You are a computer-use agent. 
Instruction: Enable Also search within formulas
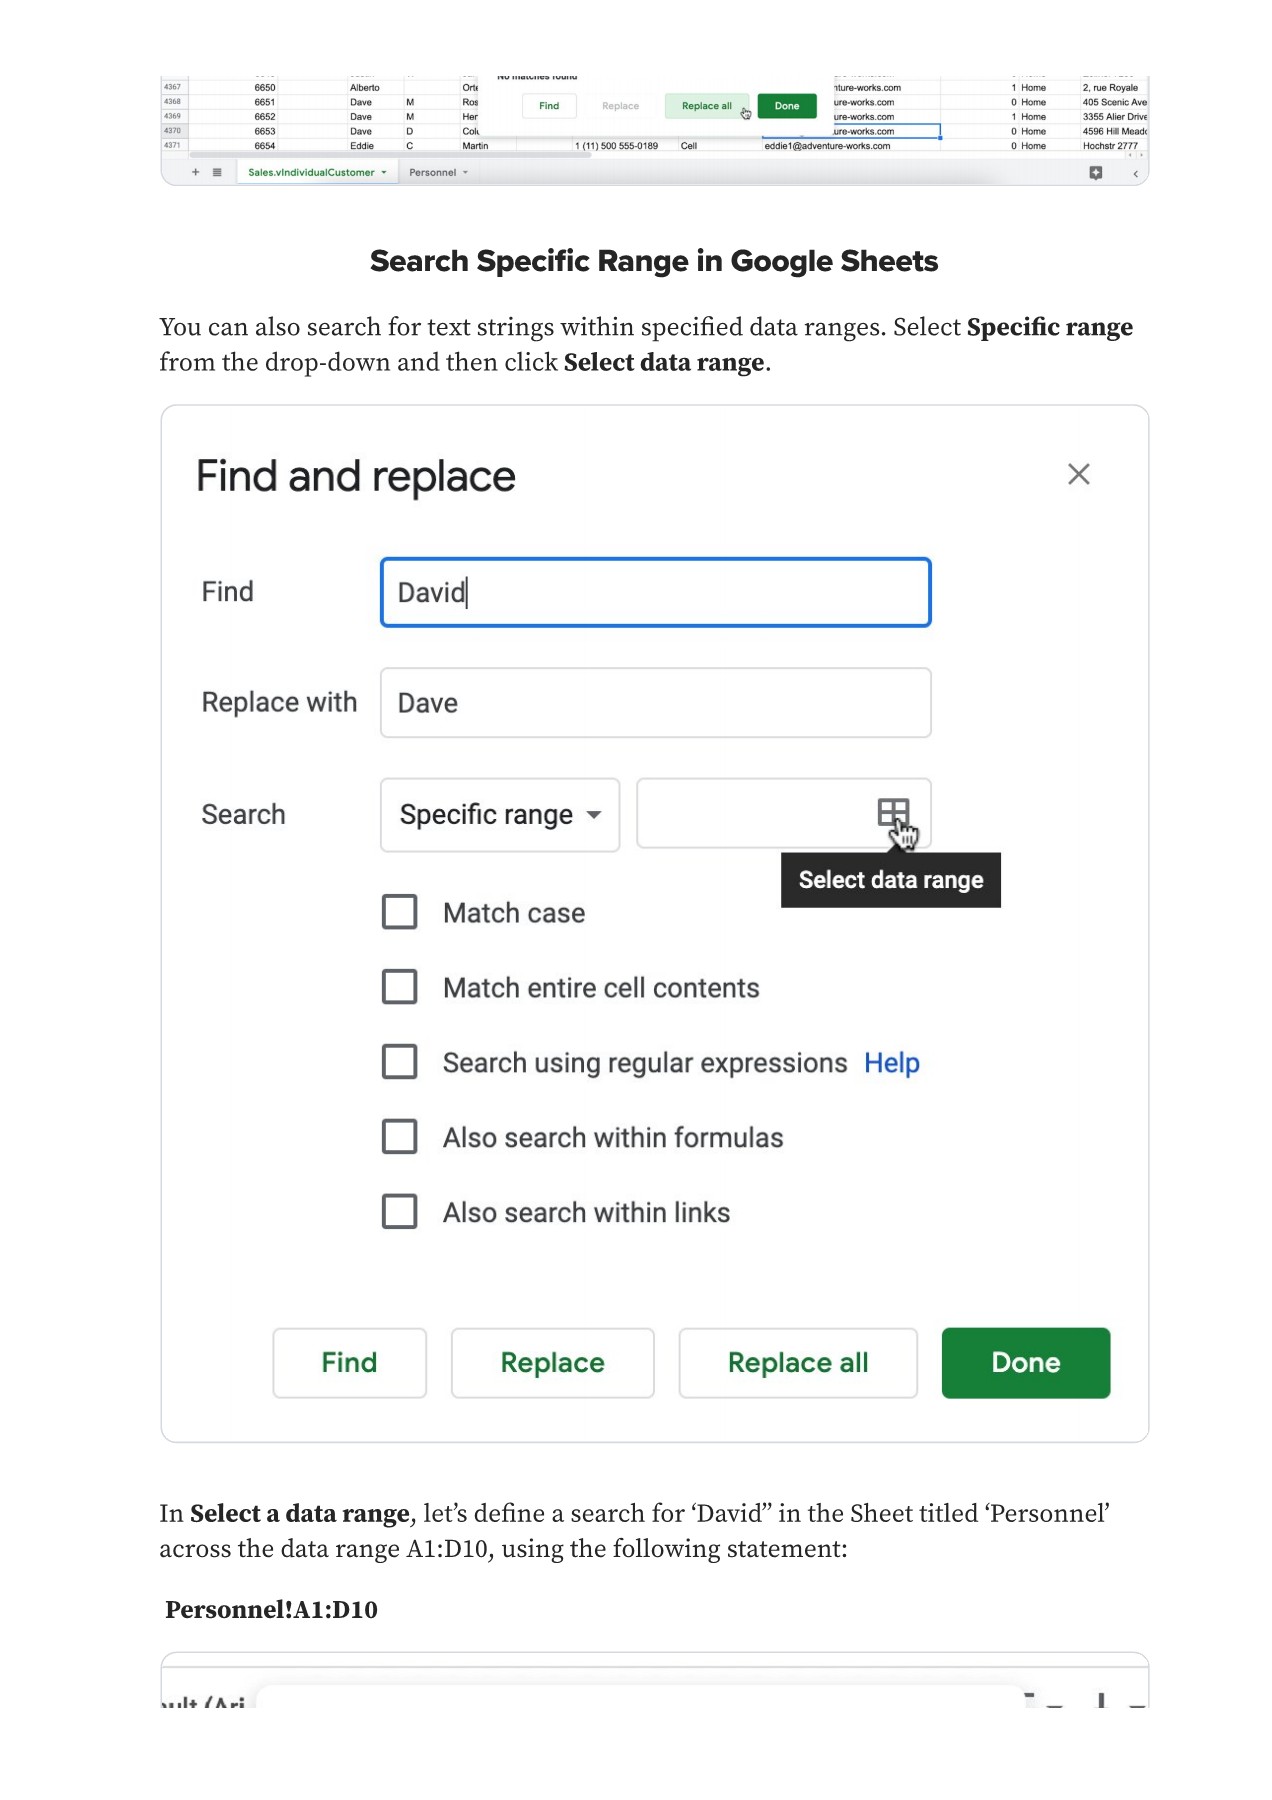400,1137
